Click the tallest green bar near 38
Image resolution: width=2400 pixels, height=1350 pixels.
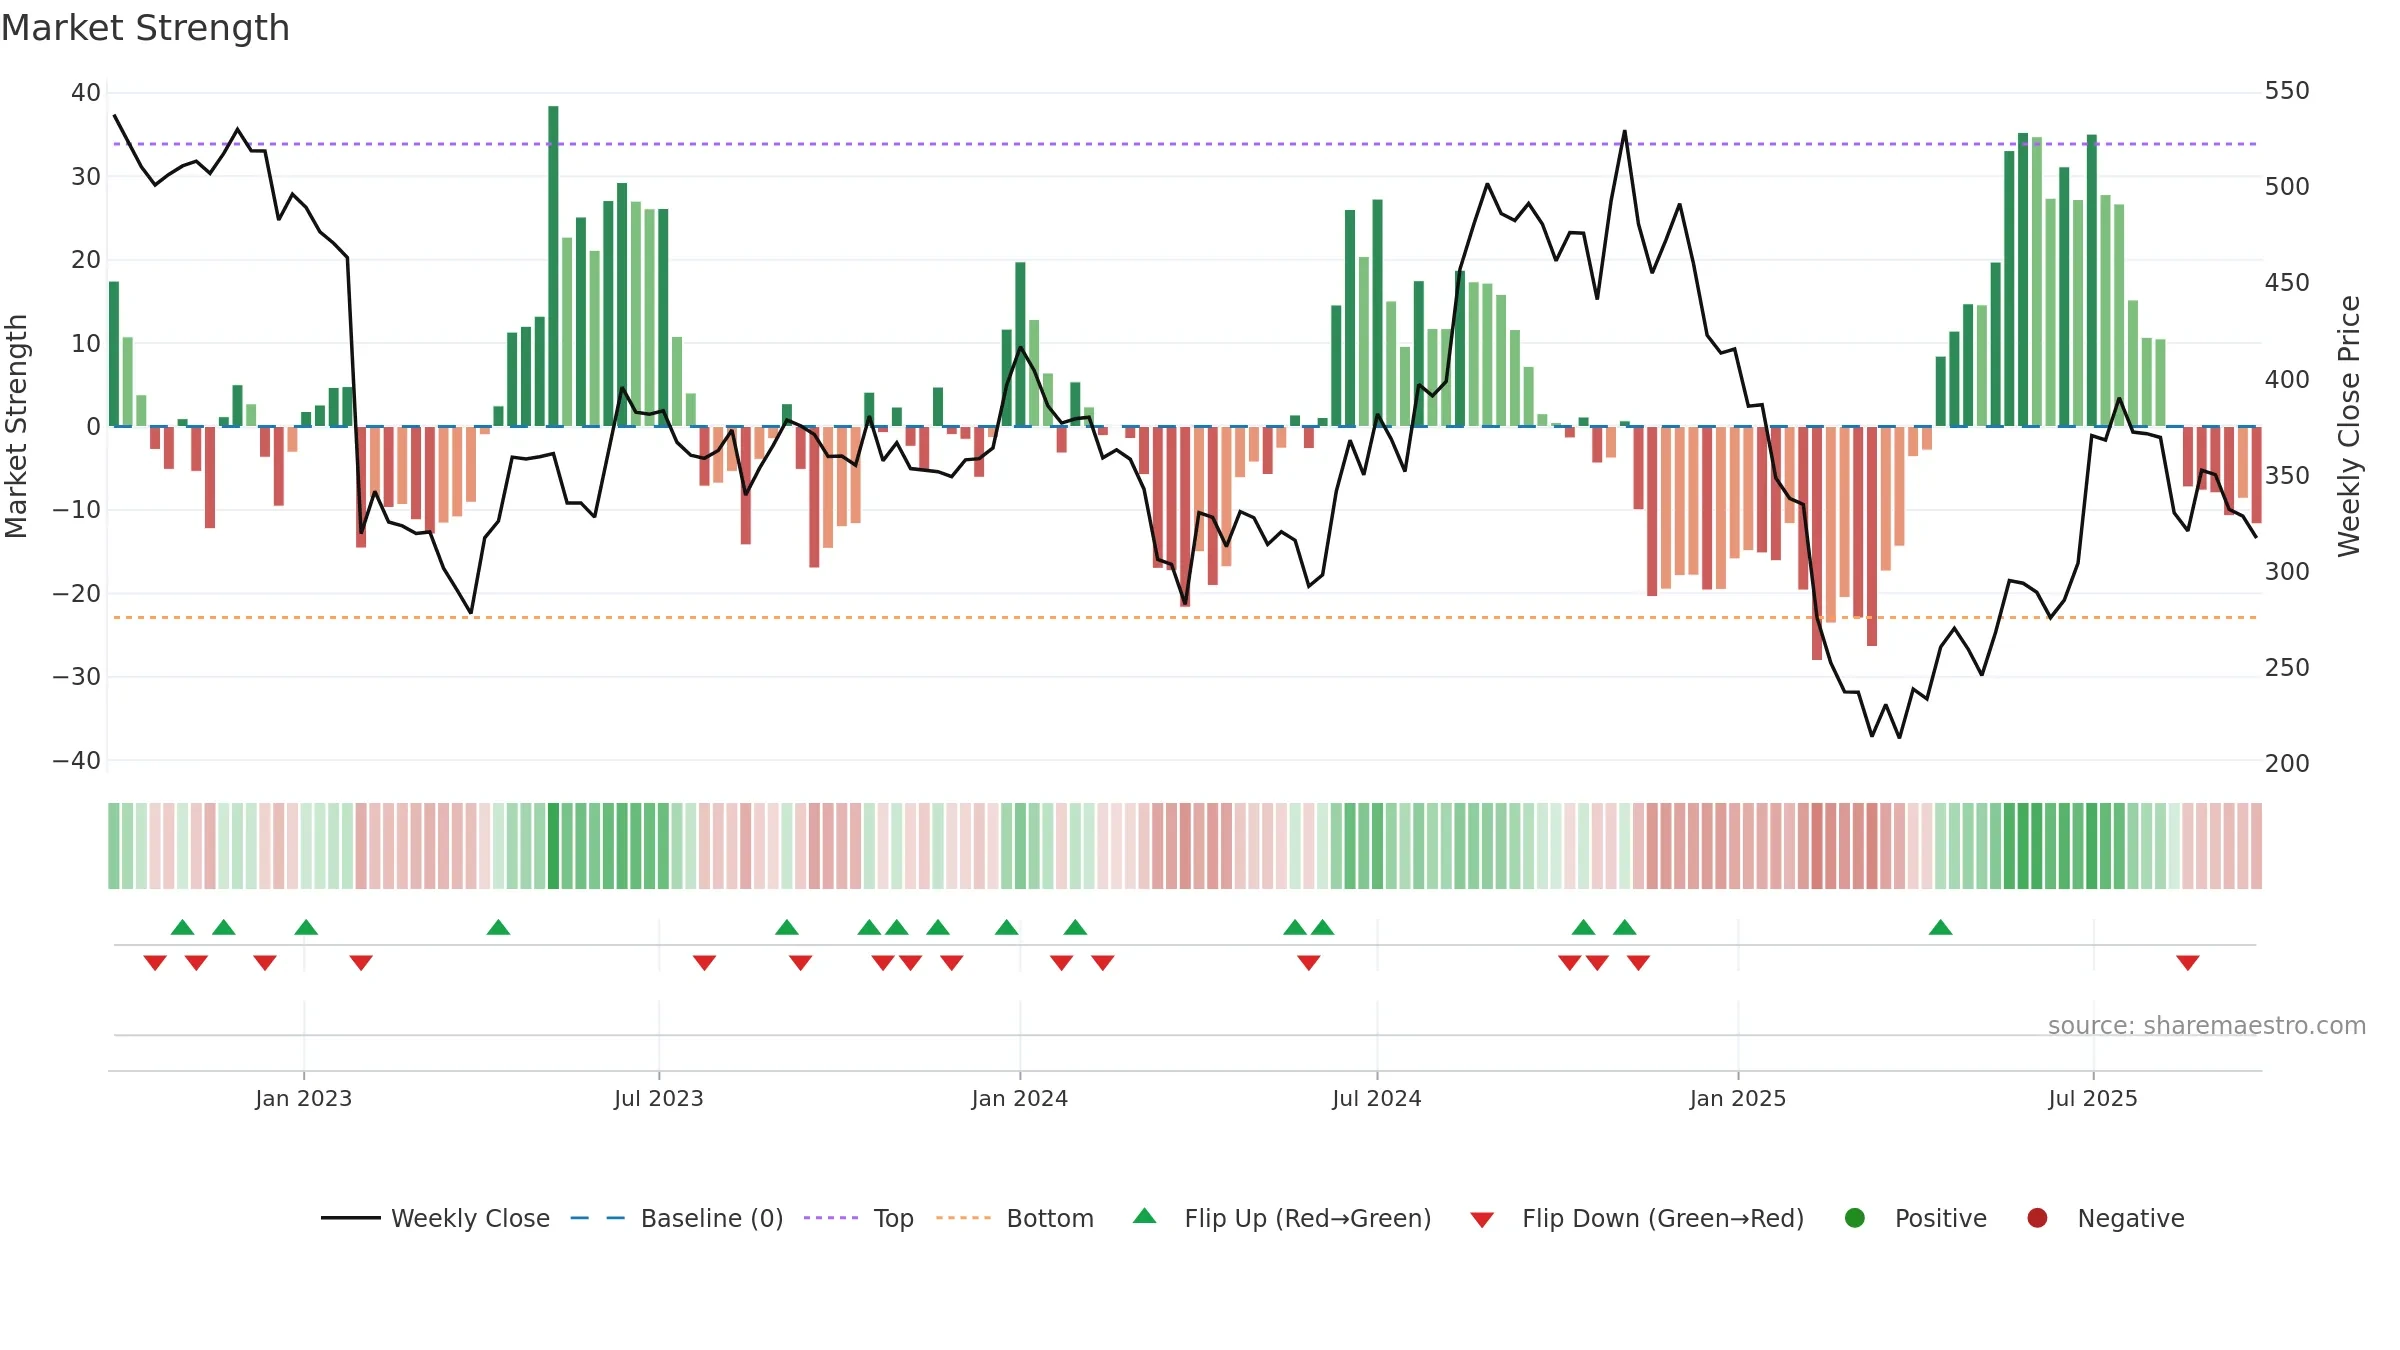click(553, 266)
